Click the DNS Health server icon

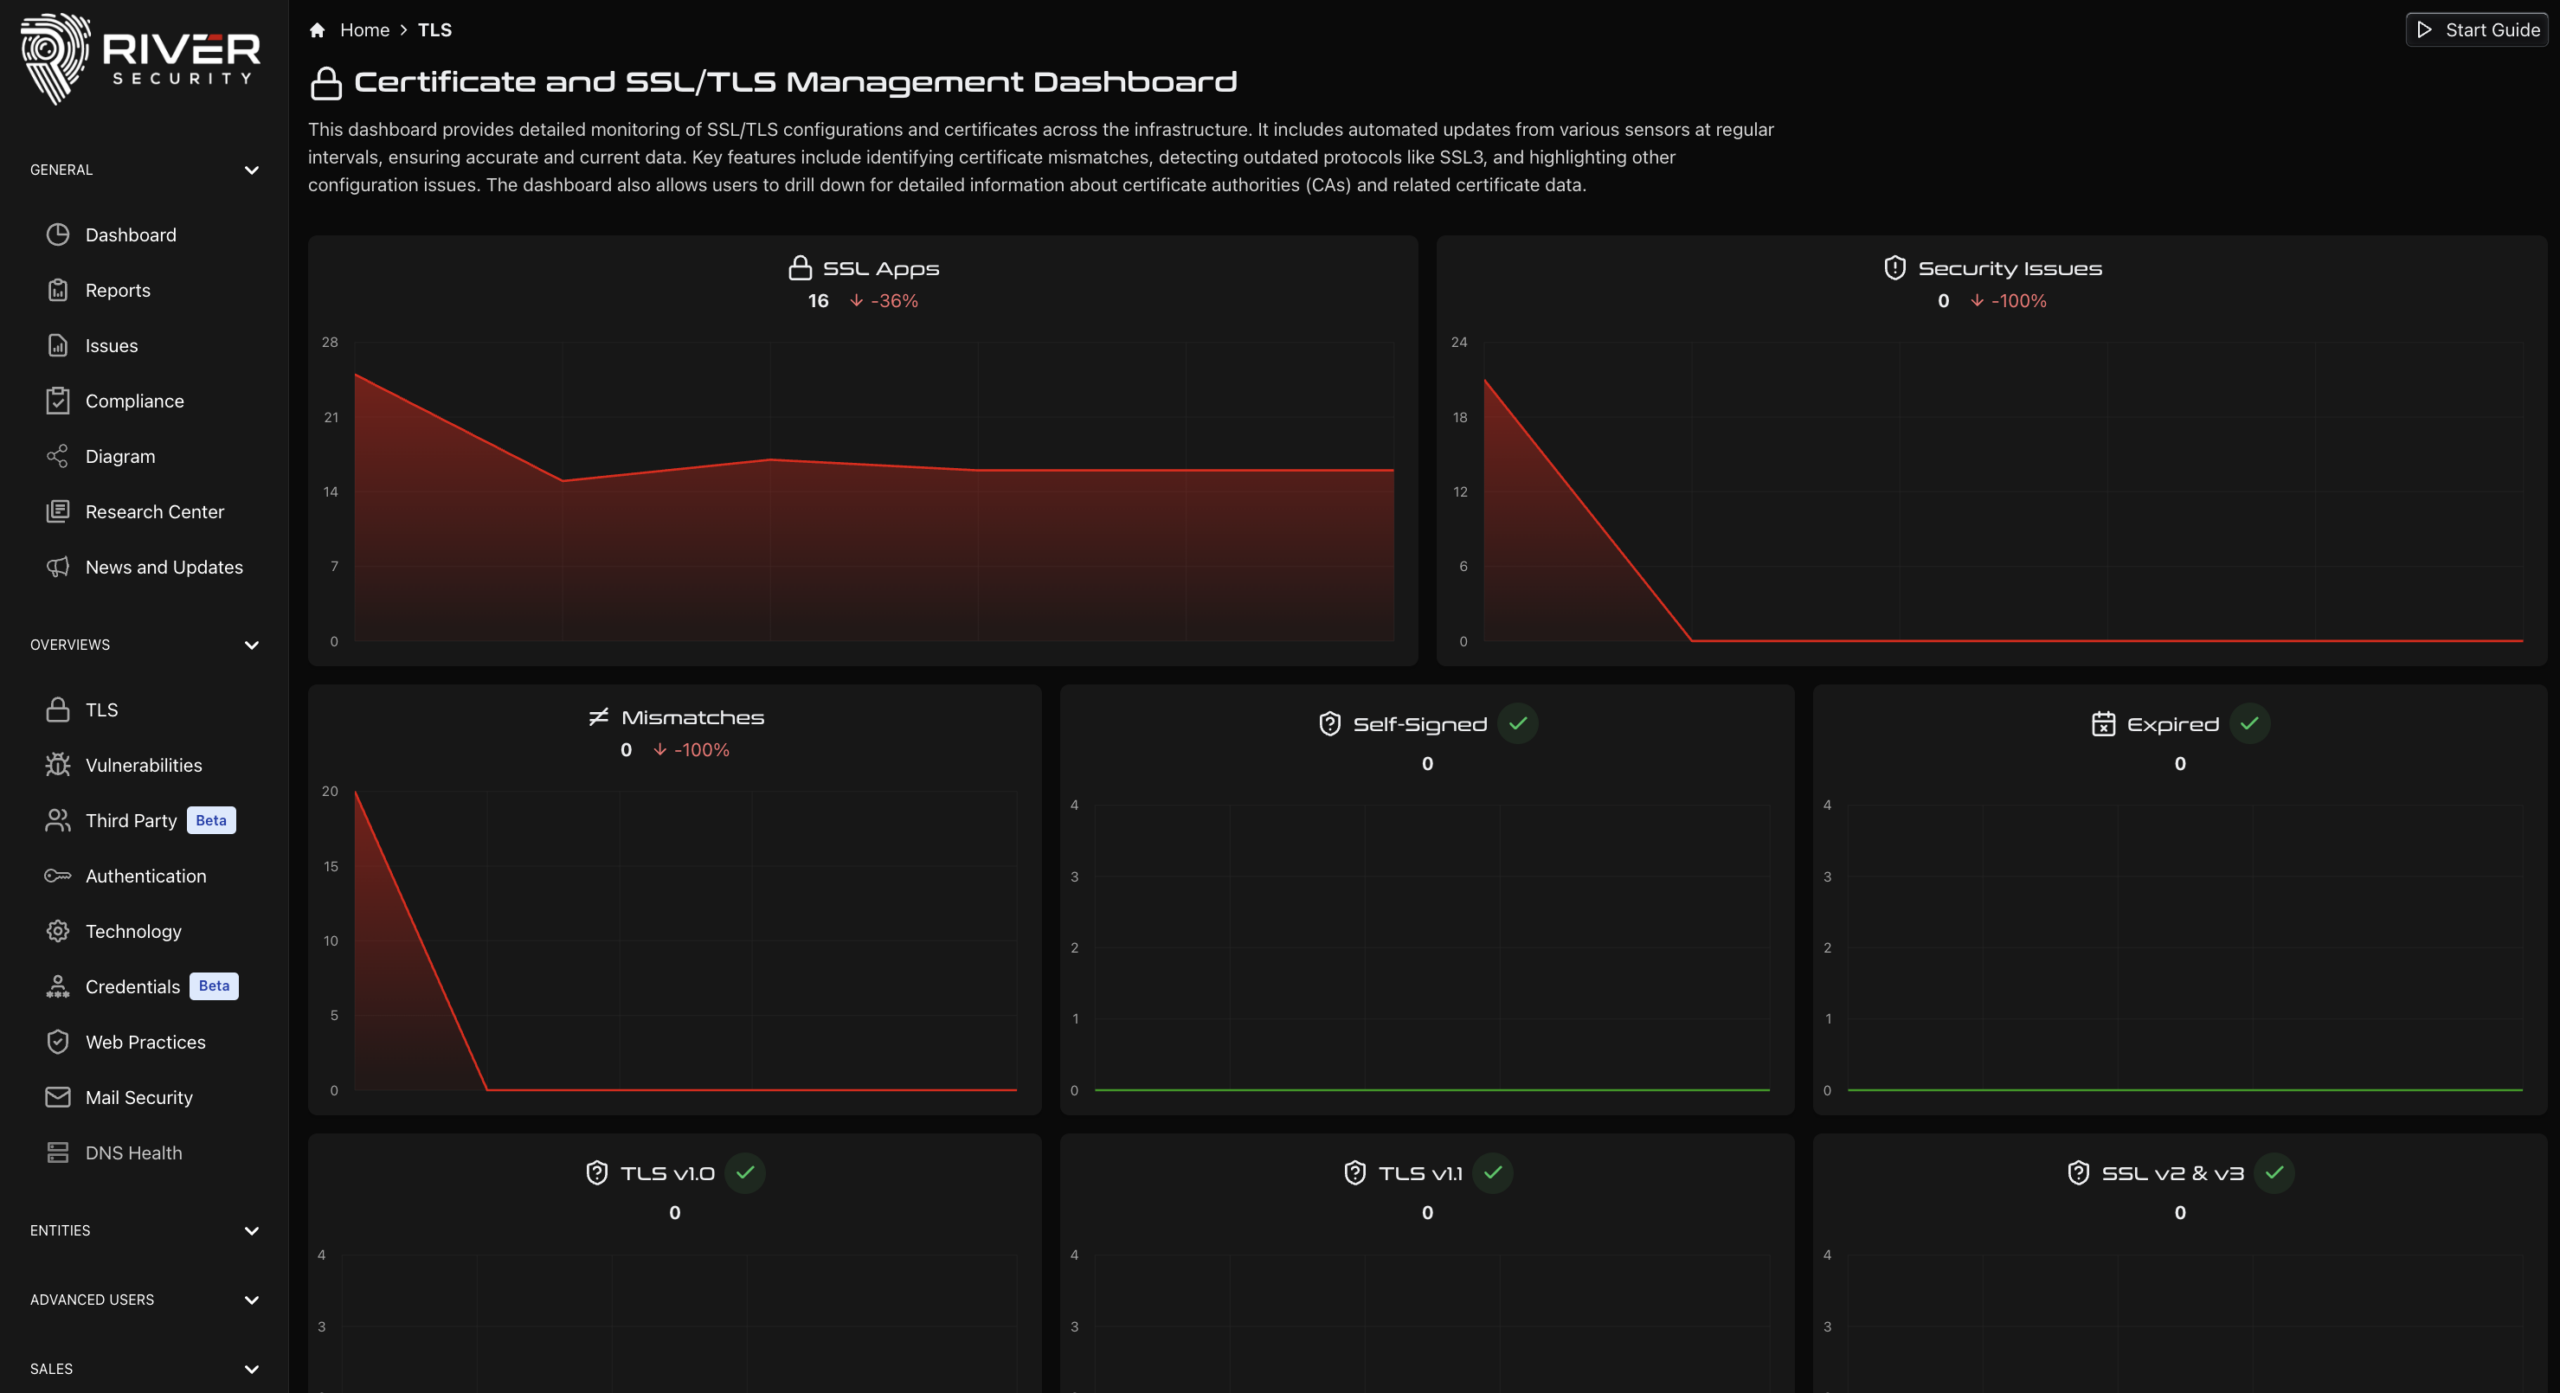pos(58,1152)
